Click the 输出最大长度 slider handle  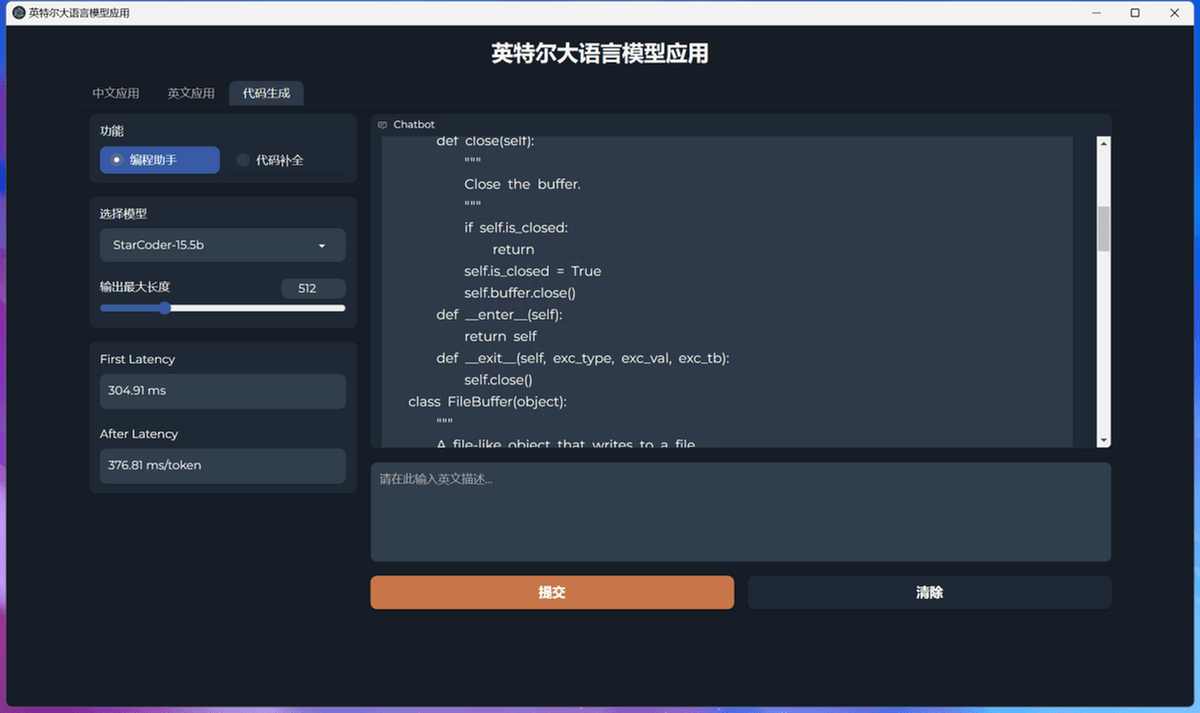(x=165, y=308)
